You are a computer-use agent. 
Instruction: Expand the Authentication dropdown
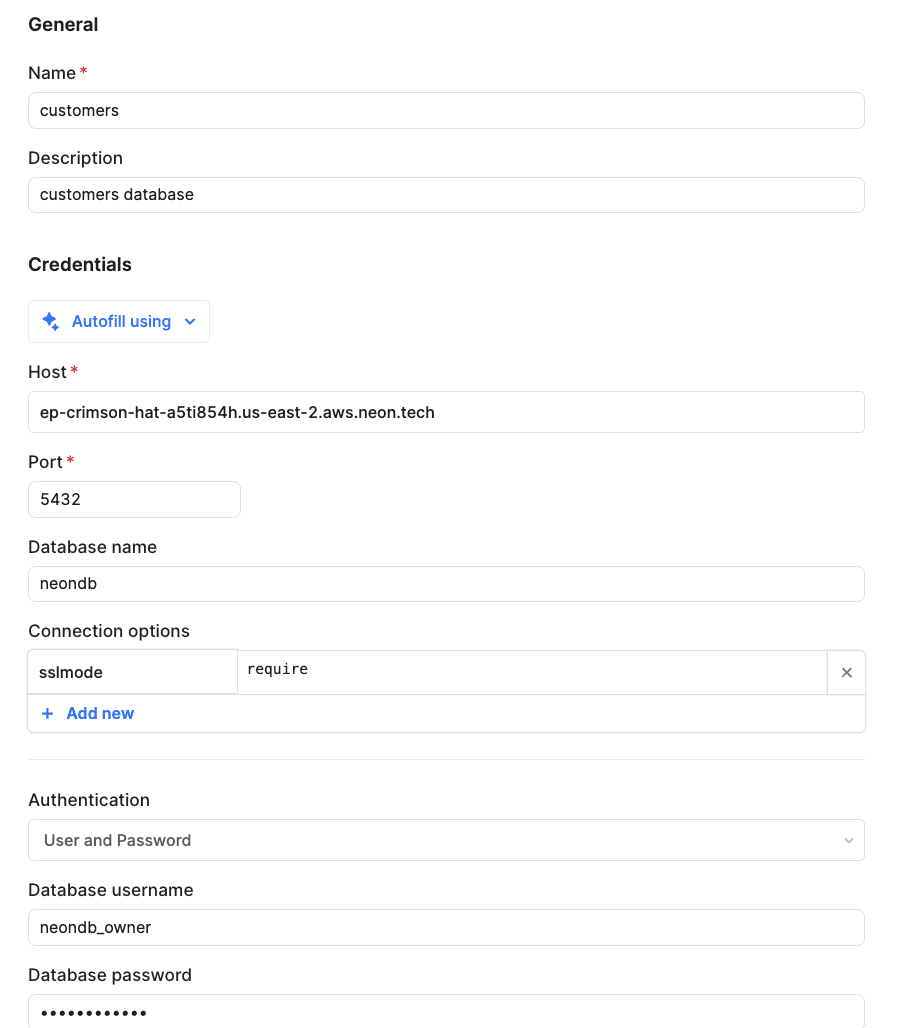[848, 840]
